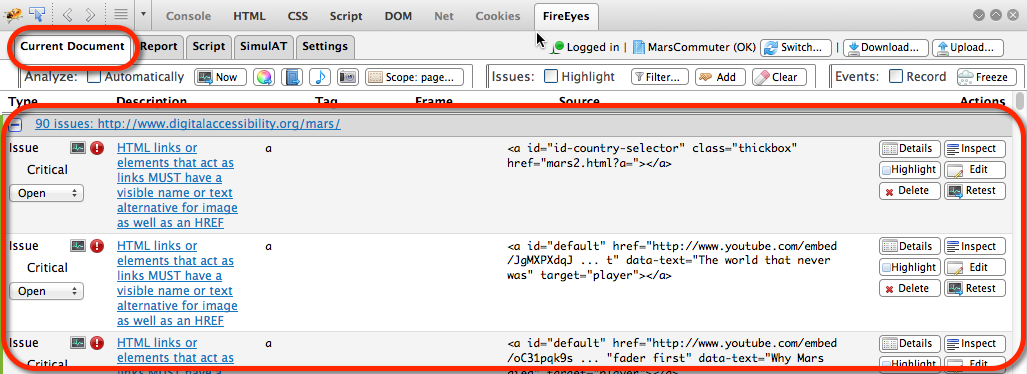Run the color wheel contrast analysis
The height and width of the screenshot is (374, 1027).
[x=263, y=77]
